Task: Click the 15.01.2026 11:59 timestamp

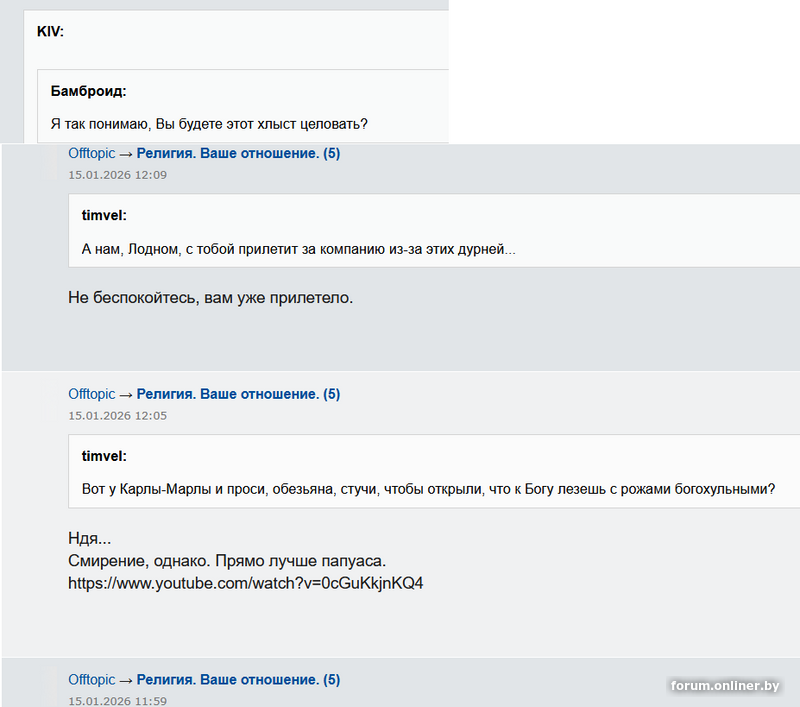Action: click(117, 701)
